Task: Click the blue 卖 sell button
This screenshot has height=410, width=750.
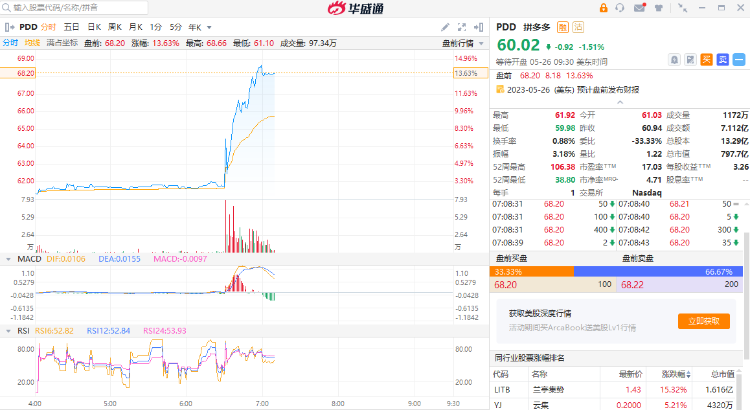Action: pyautogui.click(x=722, y=60)
